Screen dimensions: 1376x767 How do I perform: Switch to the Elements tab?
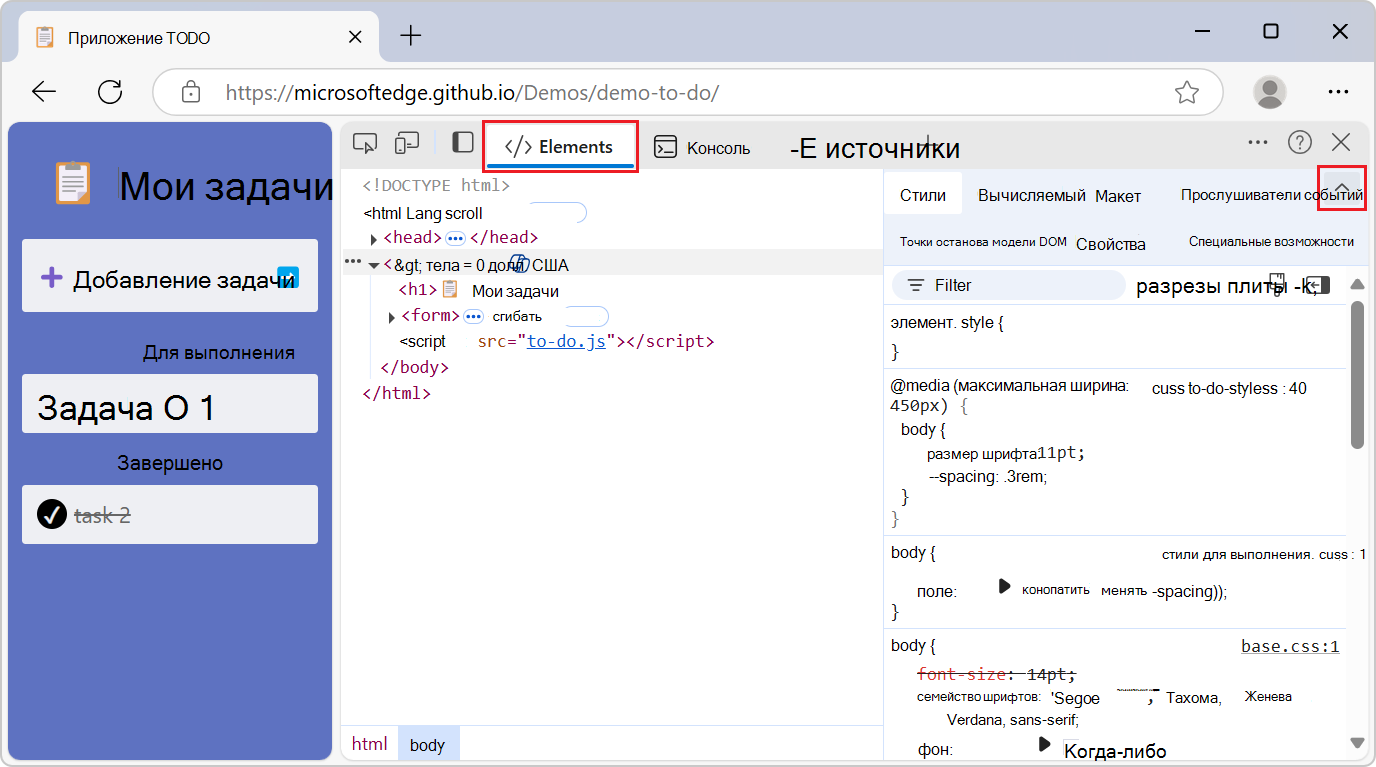coord(560,146)
